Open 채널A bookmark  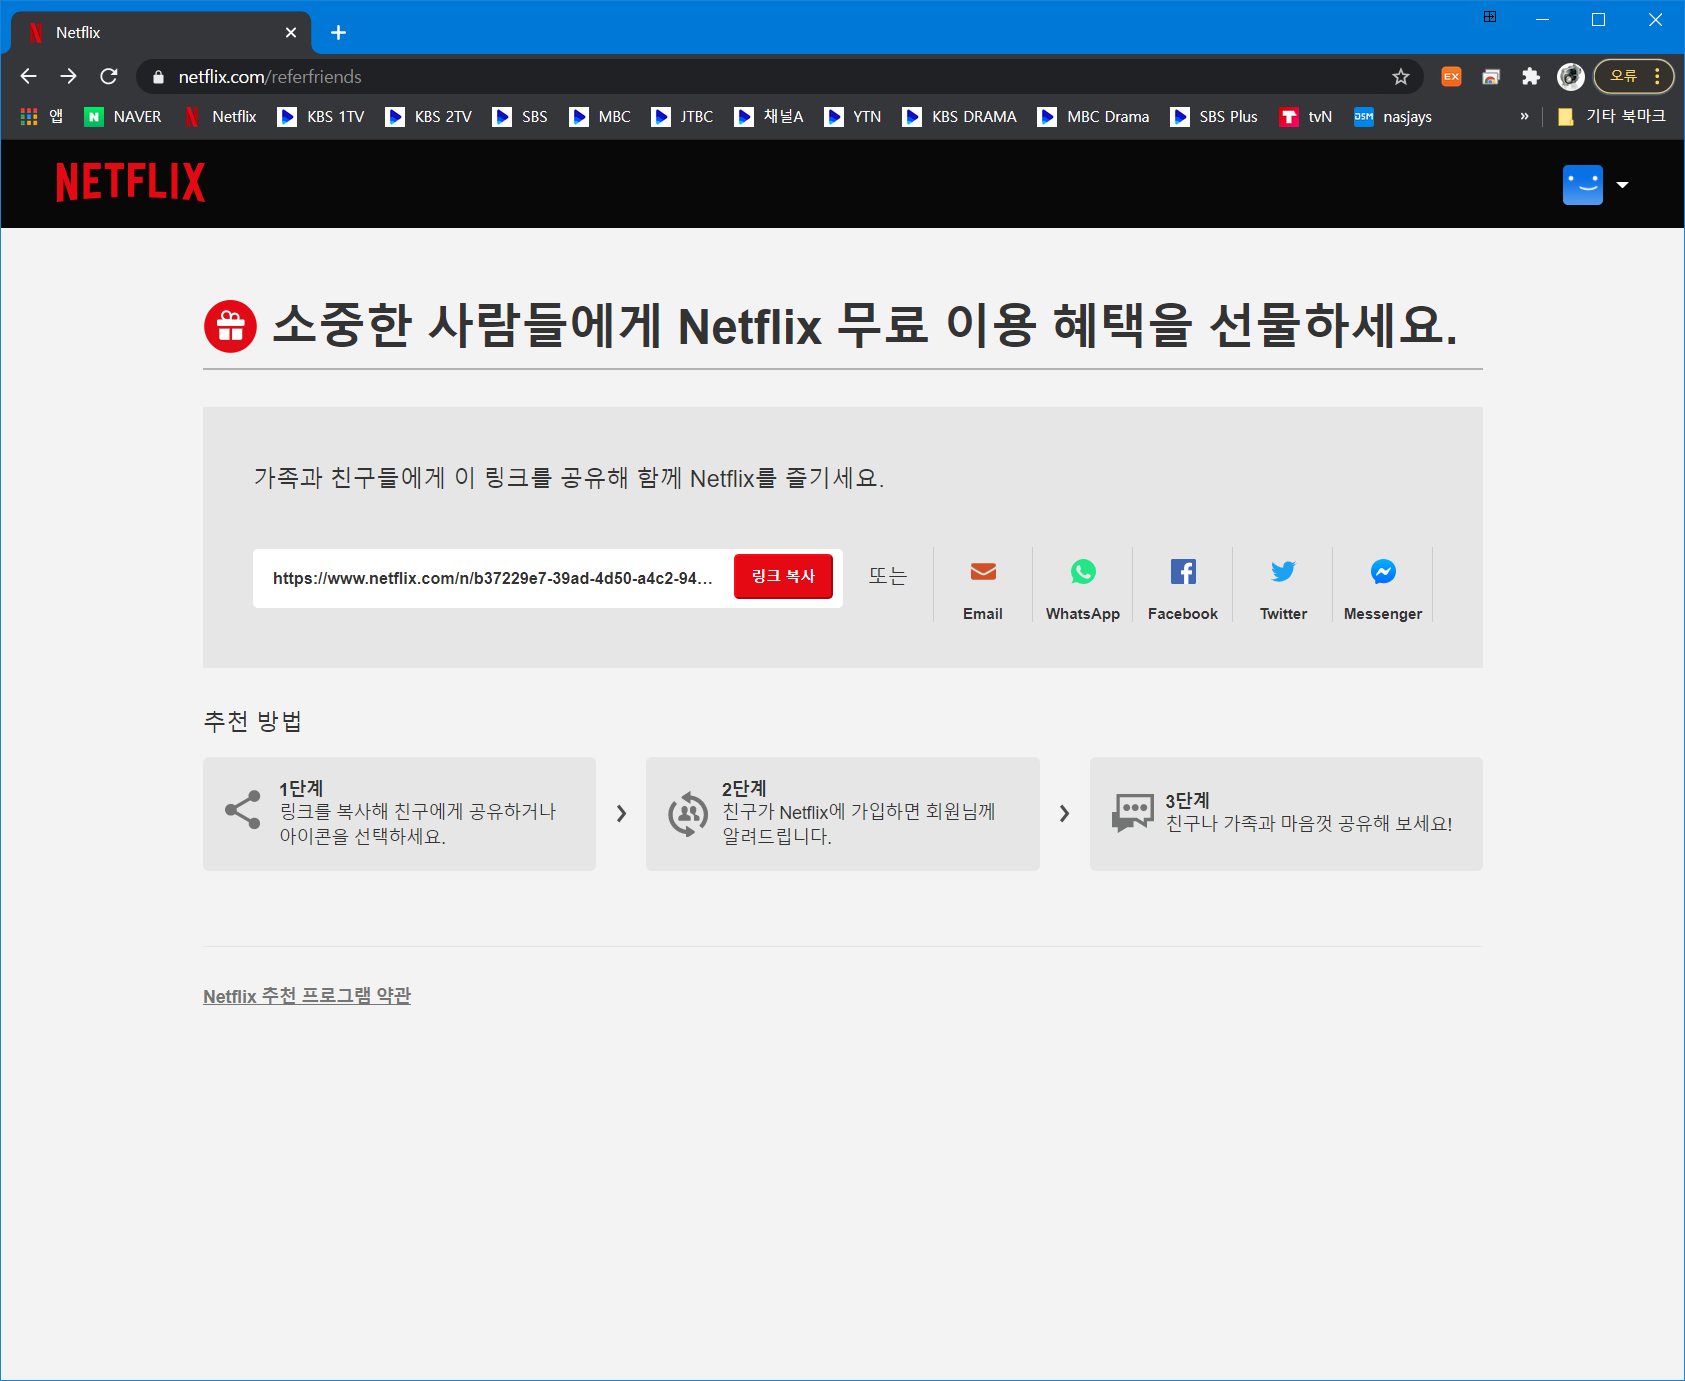pos(769,117)
